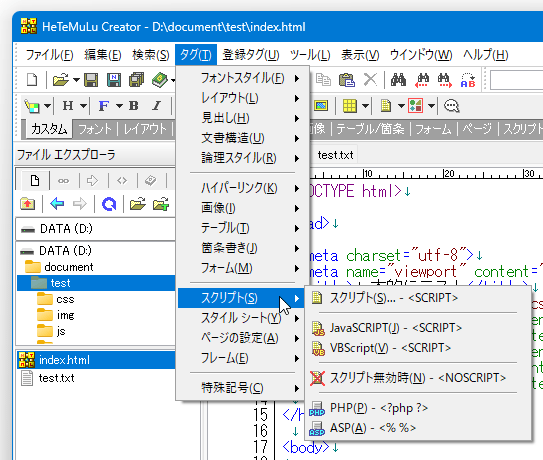Select the img folder in tree

[55, 315]
